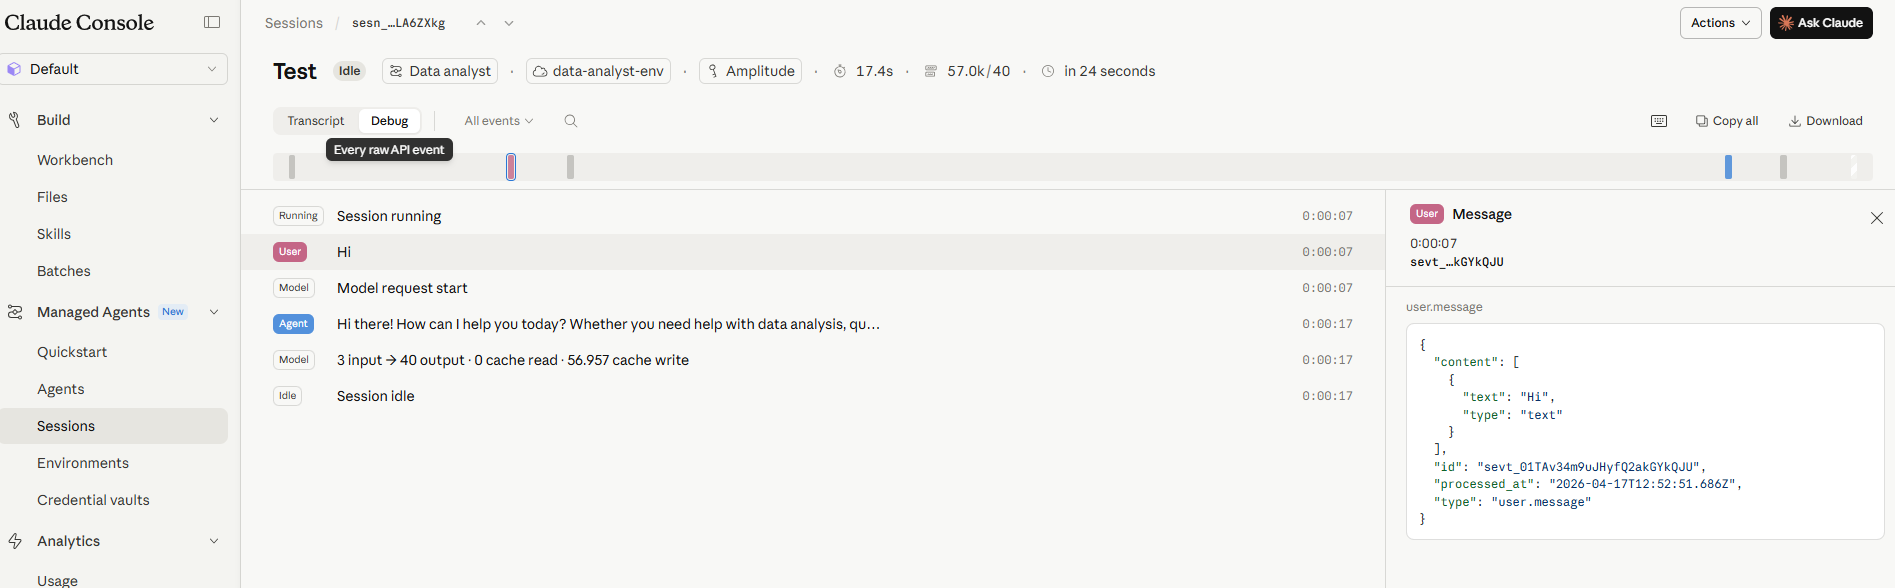Open the Data analyst agent chip
1895x588 pixels.
coord(441,71)
